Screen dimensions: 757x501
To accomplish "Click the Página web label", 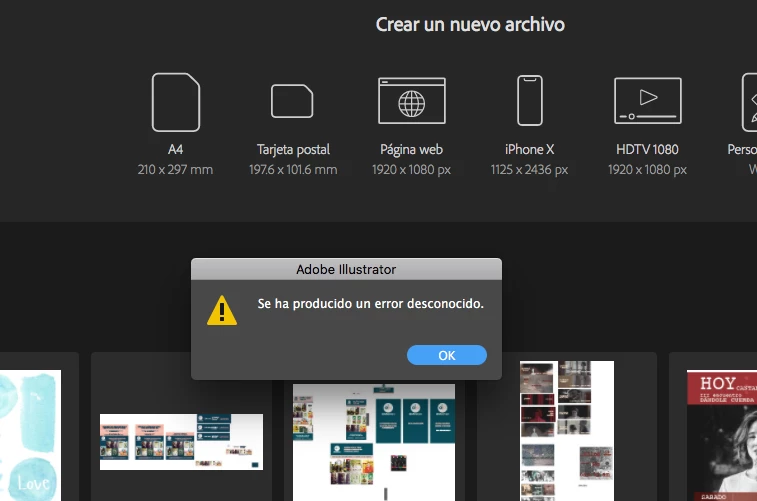I will [x=411, y=149].
